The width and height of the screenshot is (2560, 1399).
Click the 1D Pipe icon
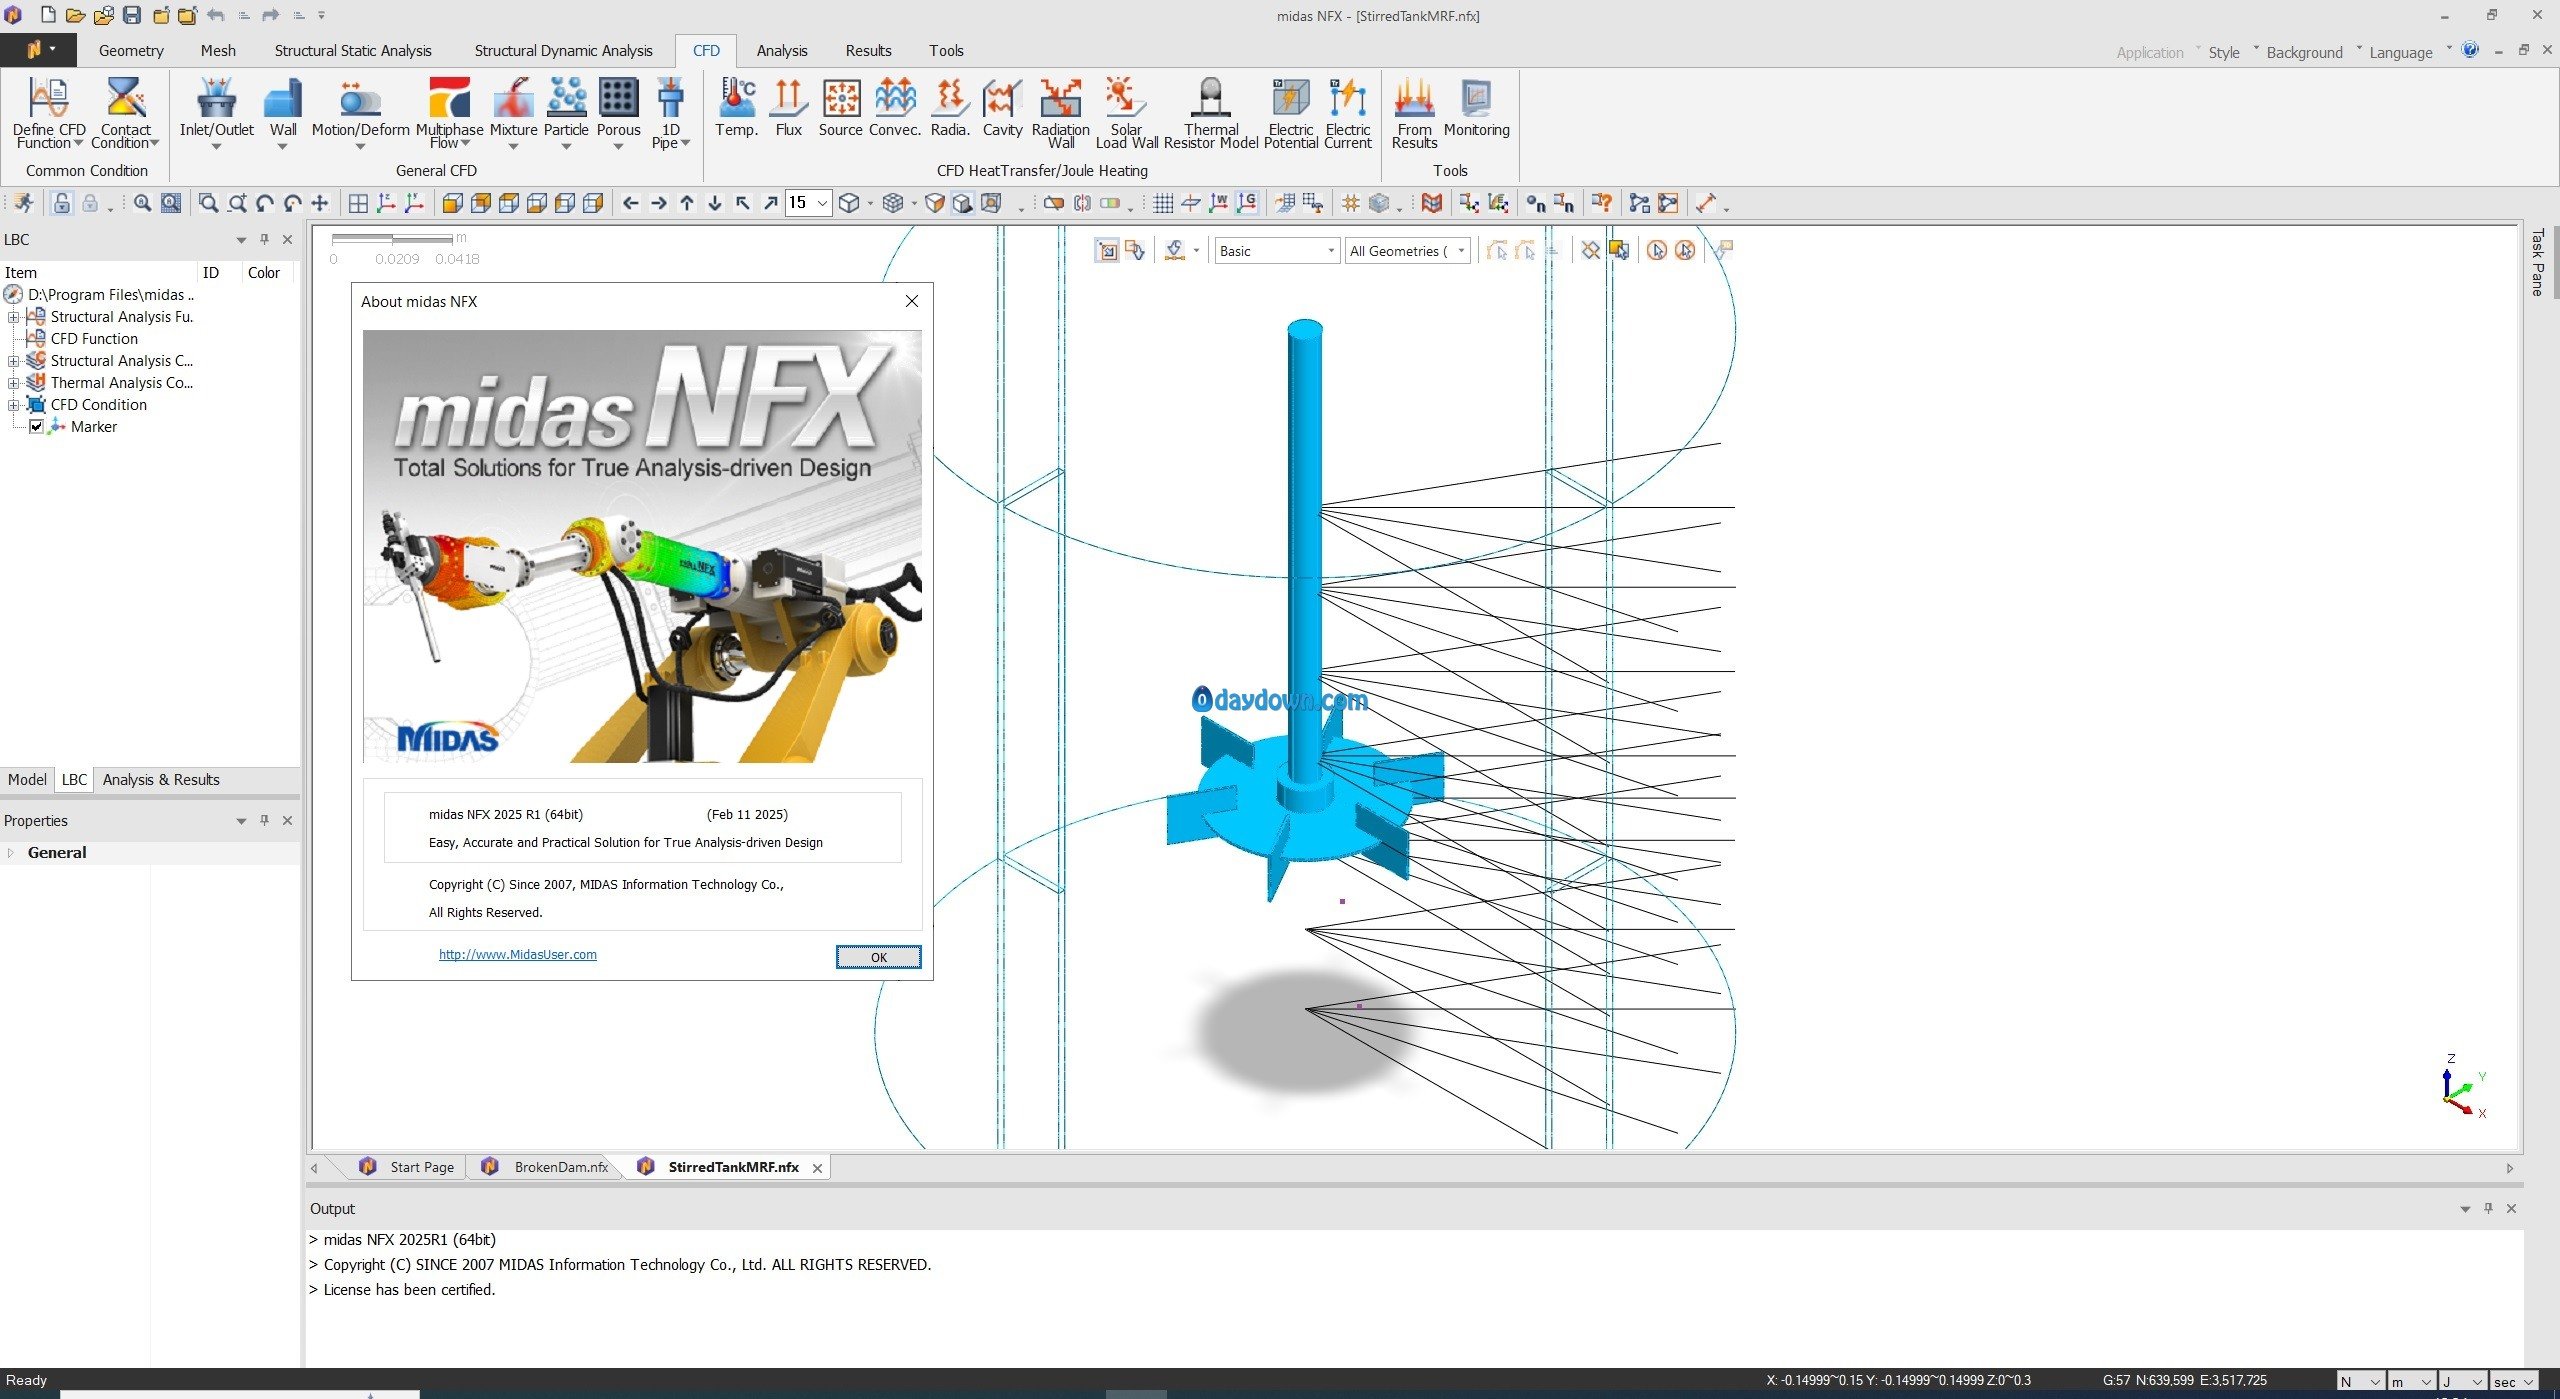[x=670, y=112]
